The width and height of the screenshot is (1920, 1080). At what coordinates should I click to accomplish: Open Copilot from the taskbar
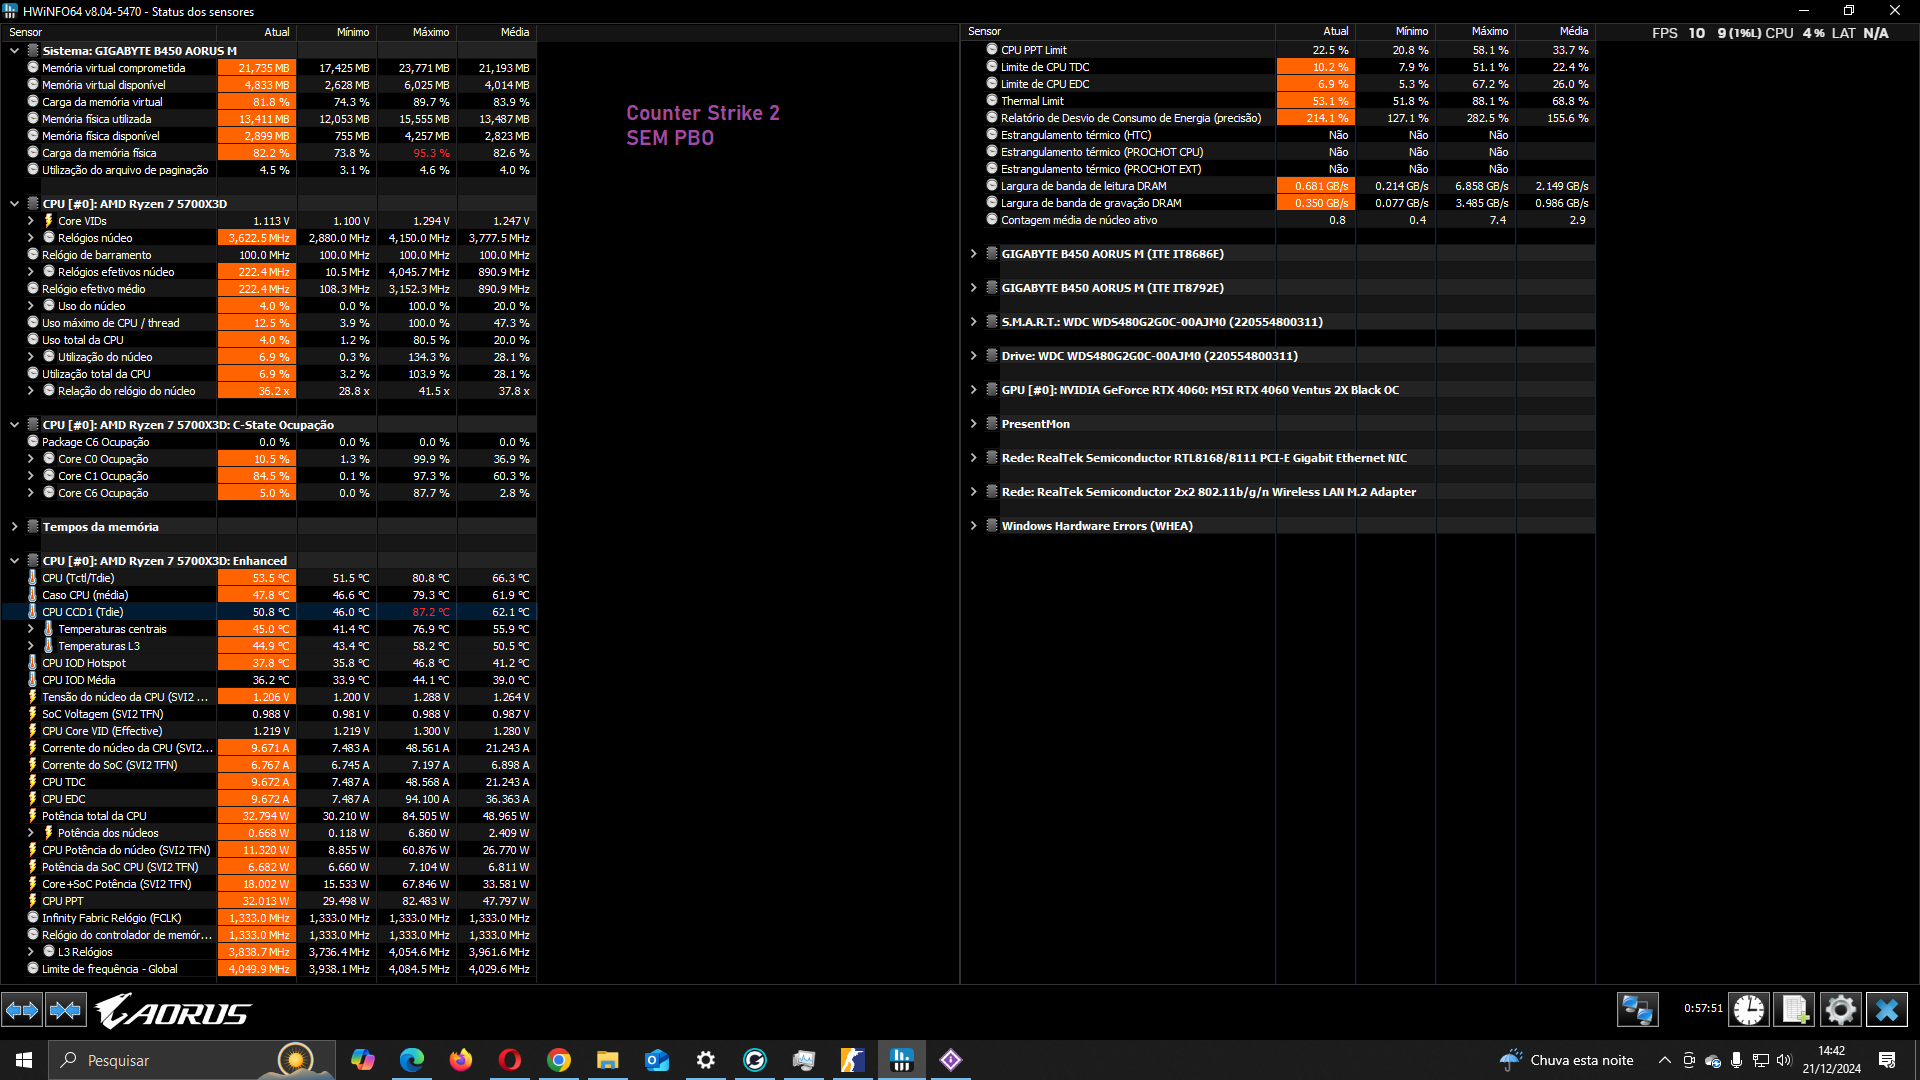[x=362, y=1060]
